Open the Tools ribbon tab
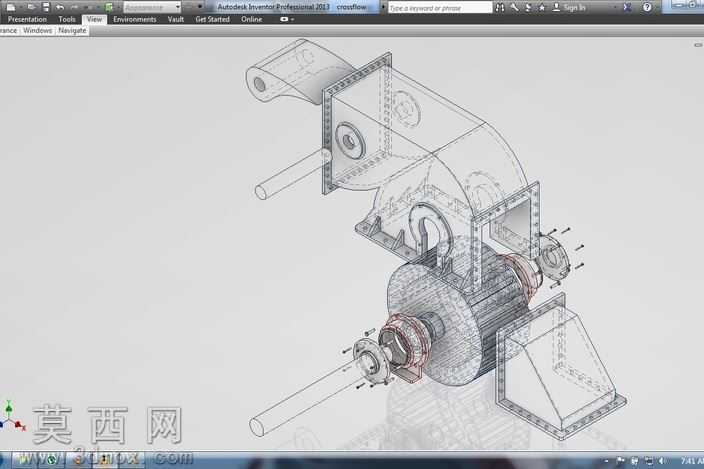Viewport: 704px width, 469px height. (x=66, y=19)
